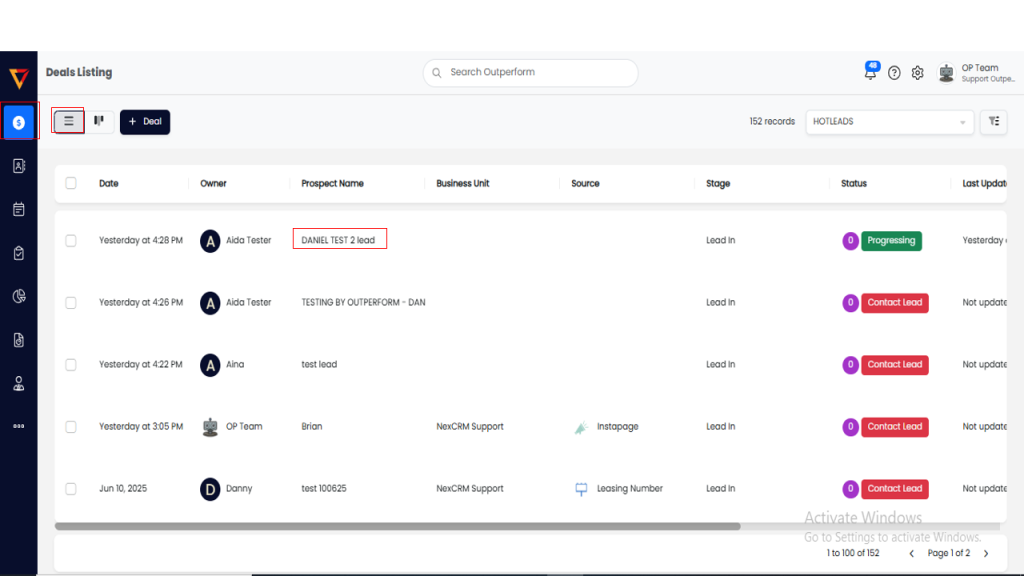Screen dimensions: 1024x576
Task: Expand the HOTLEADS view dropdown
Action: [x=889, y=122]
